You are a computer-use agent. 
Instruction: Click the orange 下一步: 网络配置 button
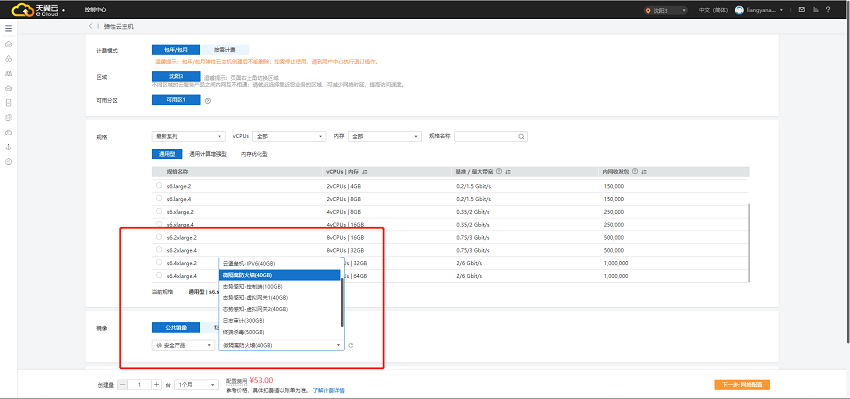point(742,384)
